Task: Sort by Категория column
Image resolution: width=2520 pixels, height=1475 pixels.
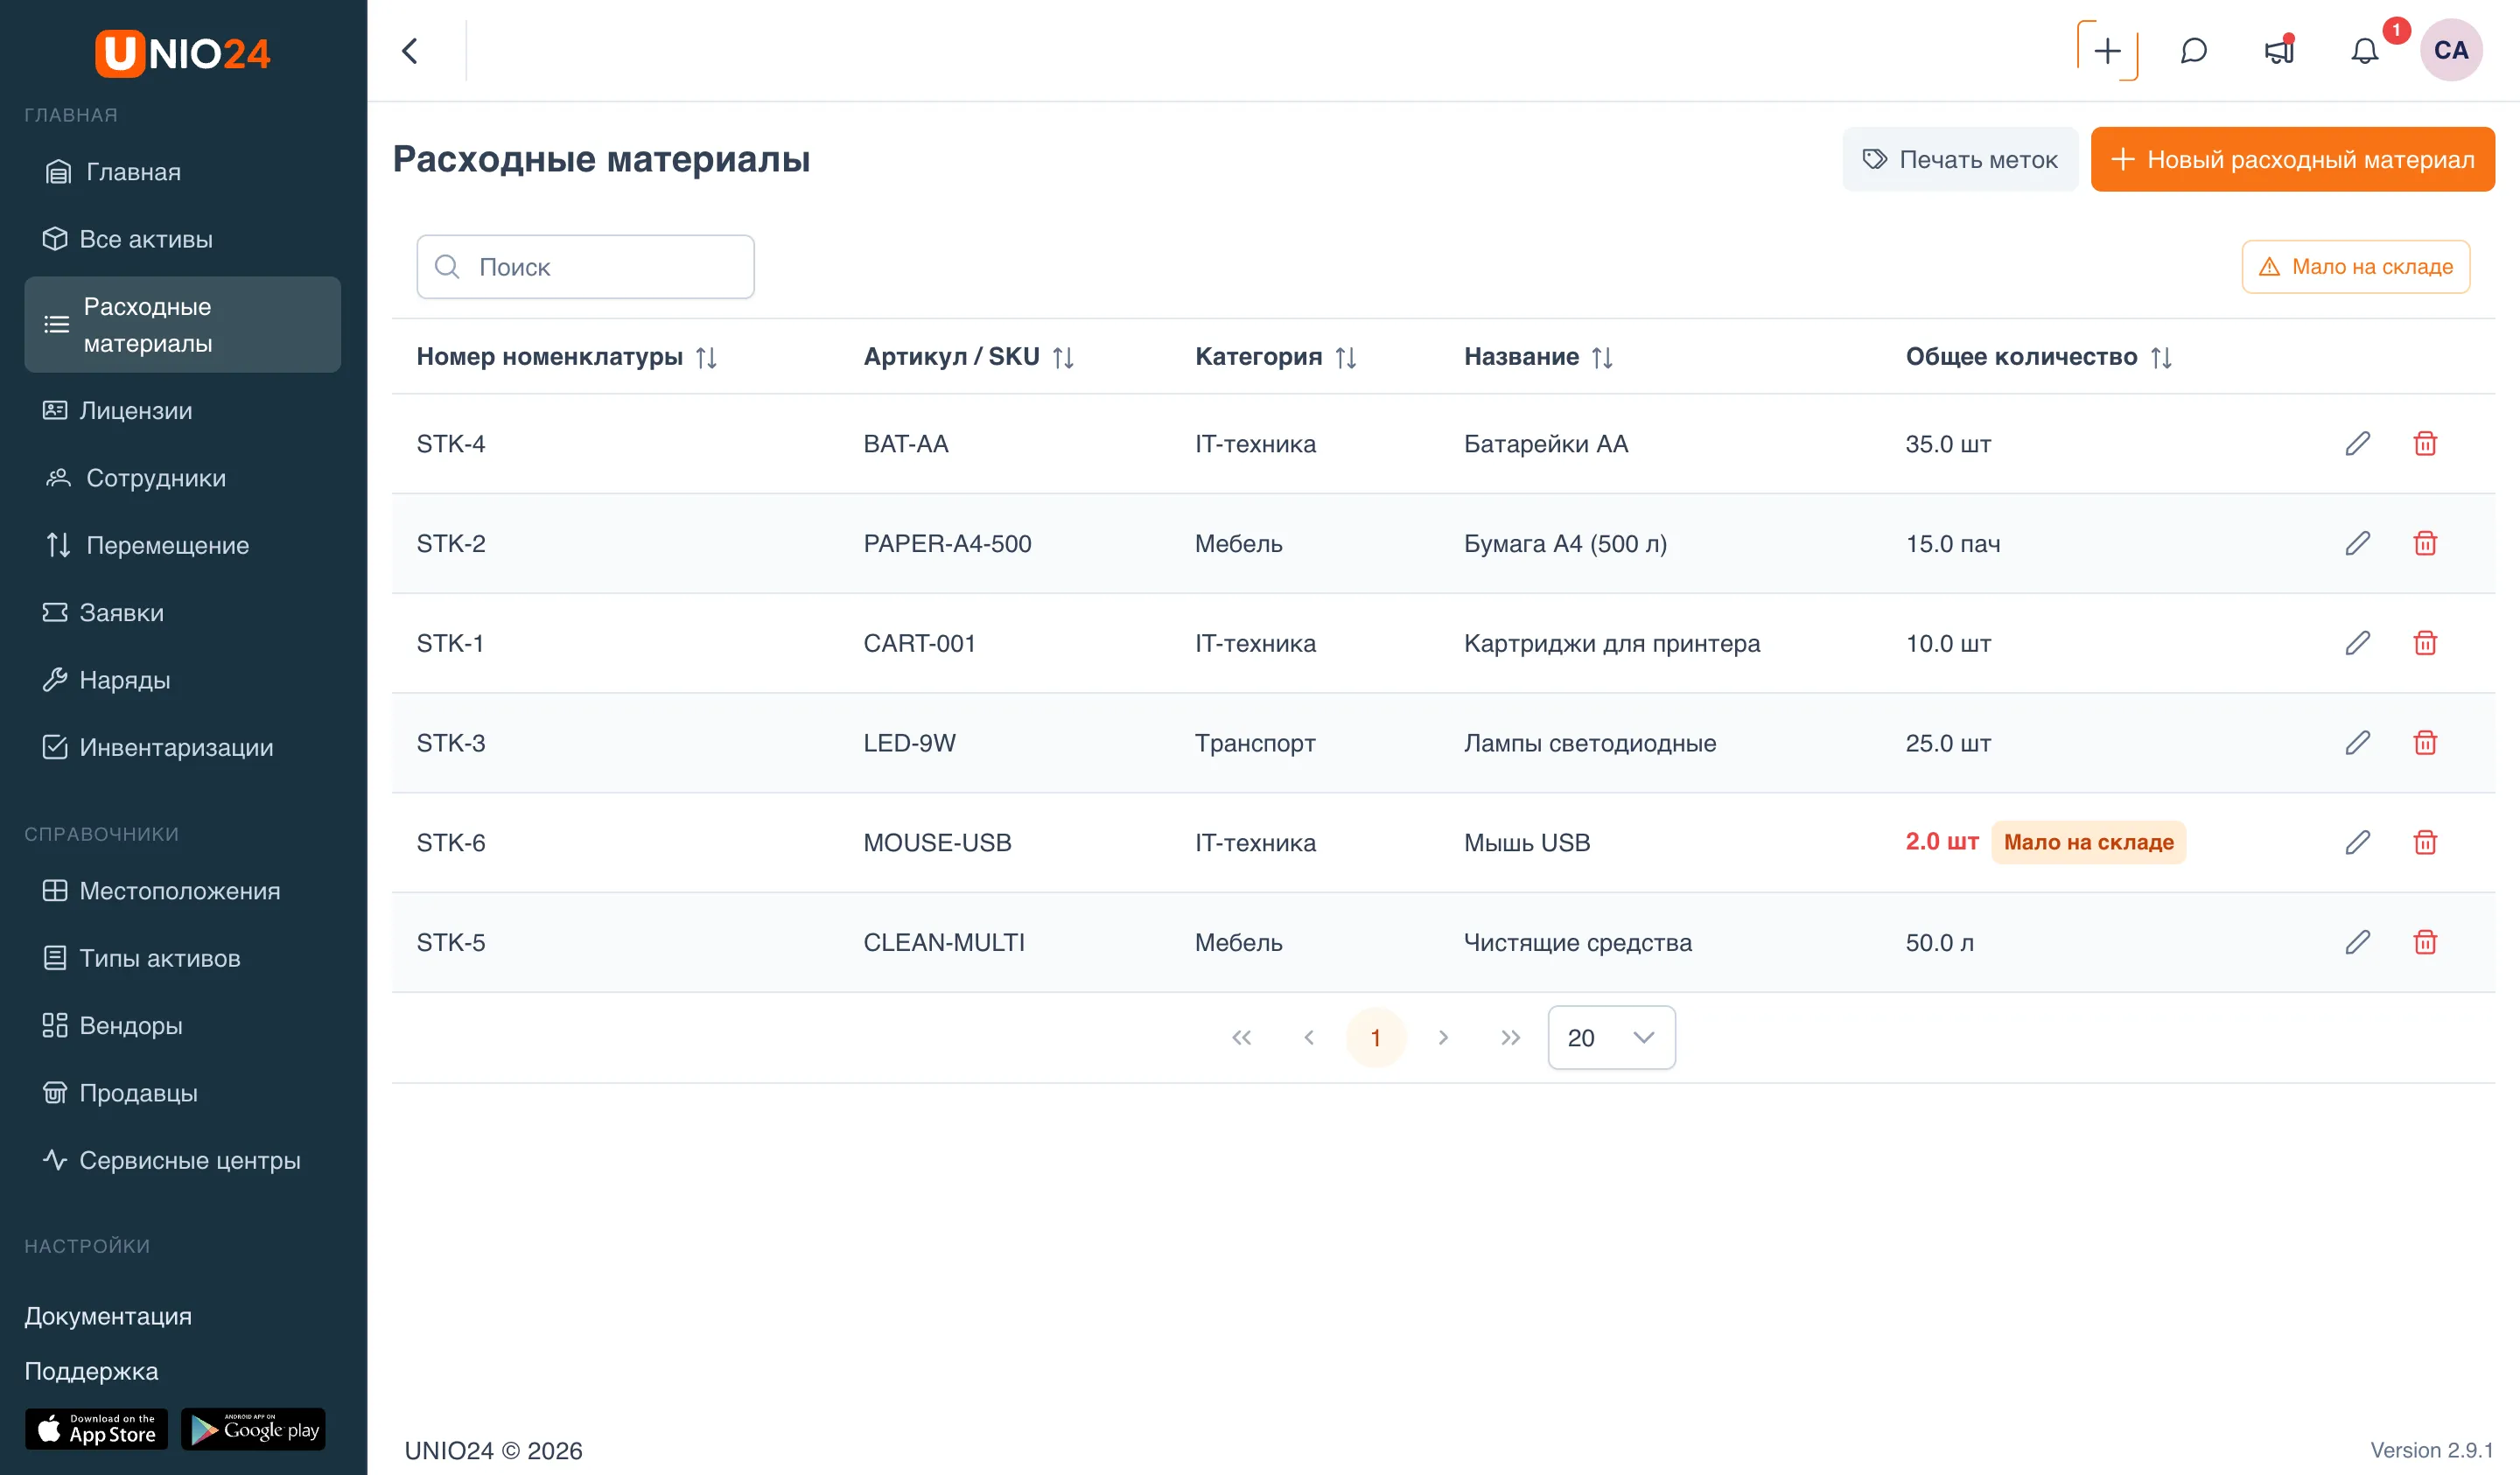Action: click(x=1345, y=357)
